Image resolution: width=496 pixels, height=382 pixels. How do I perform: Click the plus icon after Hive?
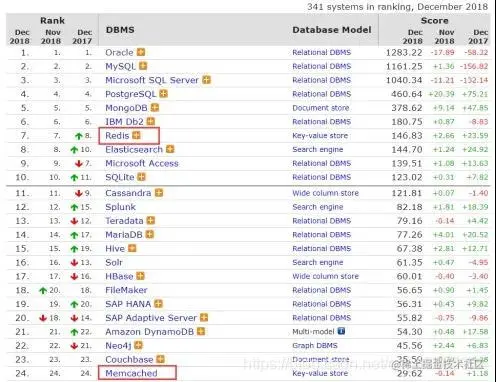(x=132, y=248)
